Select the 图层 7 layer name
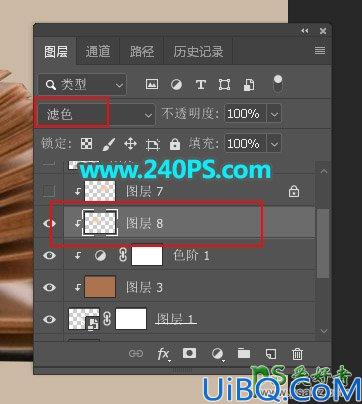362x404 pixels. coord(144,191)
